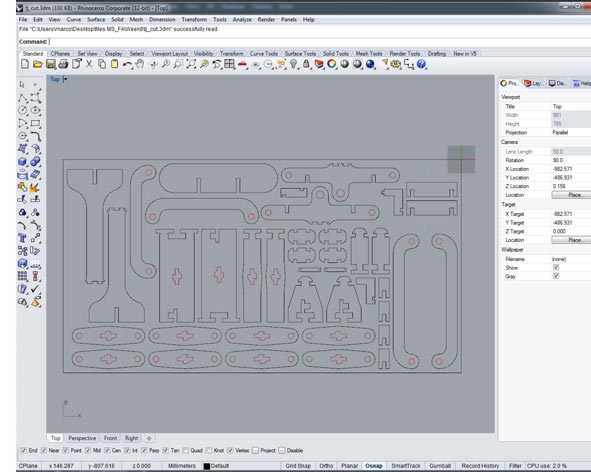Select the Circle tool in sidebar
The image size is (591, 472).
coord(23,110)
